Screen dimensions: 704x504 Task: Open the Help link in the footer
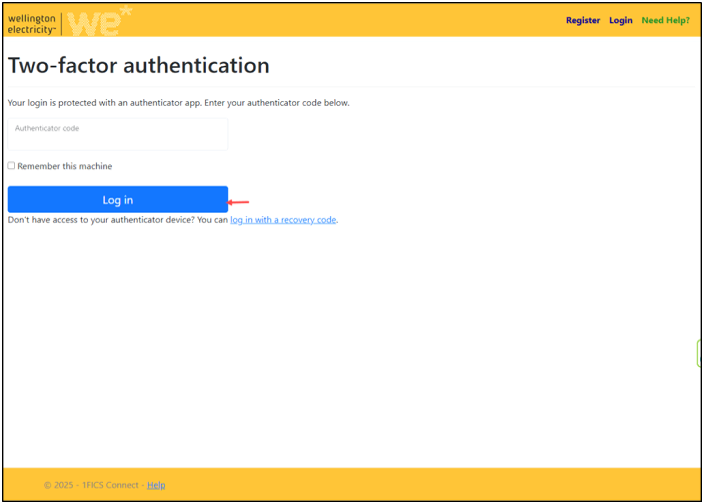pyautogui.click(x=156, y=485)
